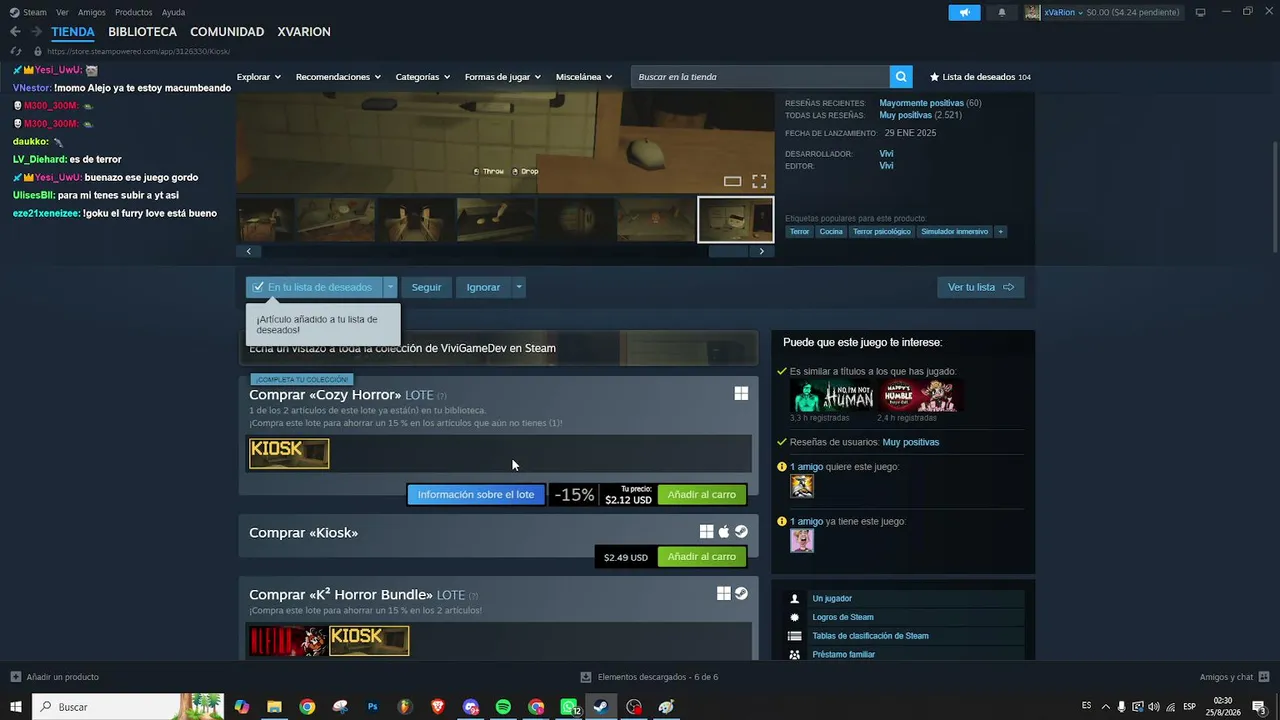Open the XVARION profile tab
Image resolution: width=1280 pixels, height=720 pixels.
pyautogui.click(x=304, y=32)
